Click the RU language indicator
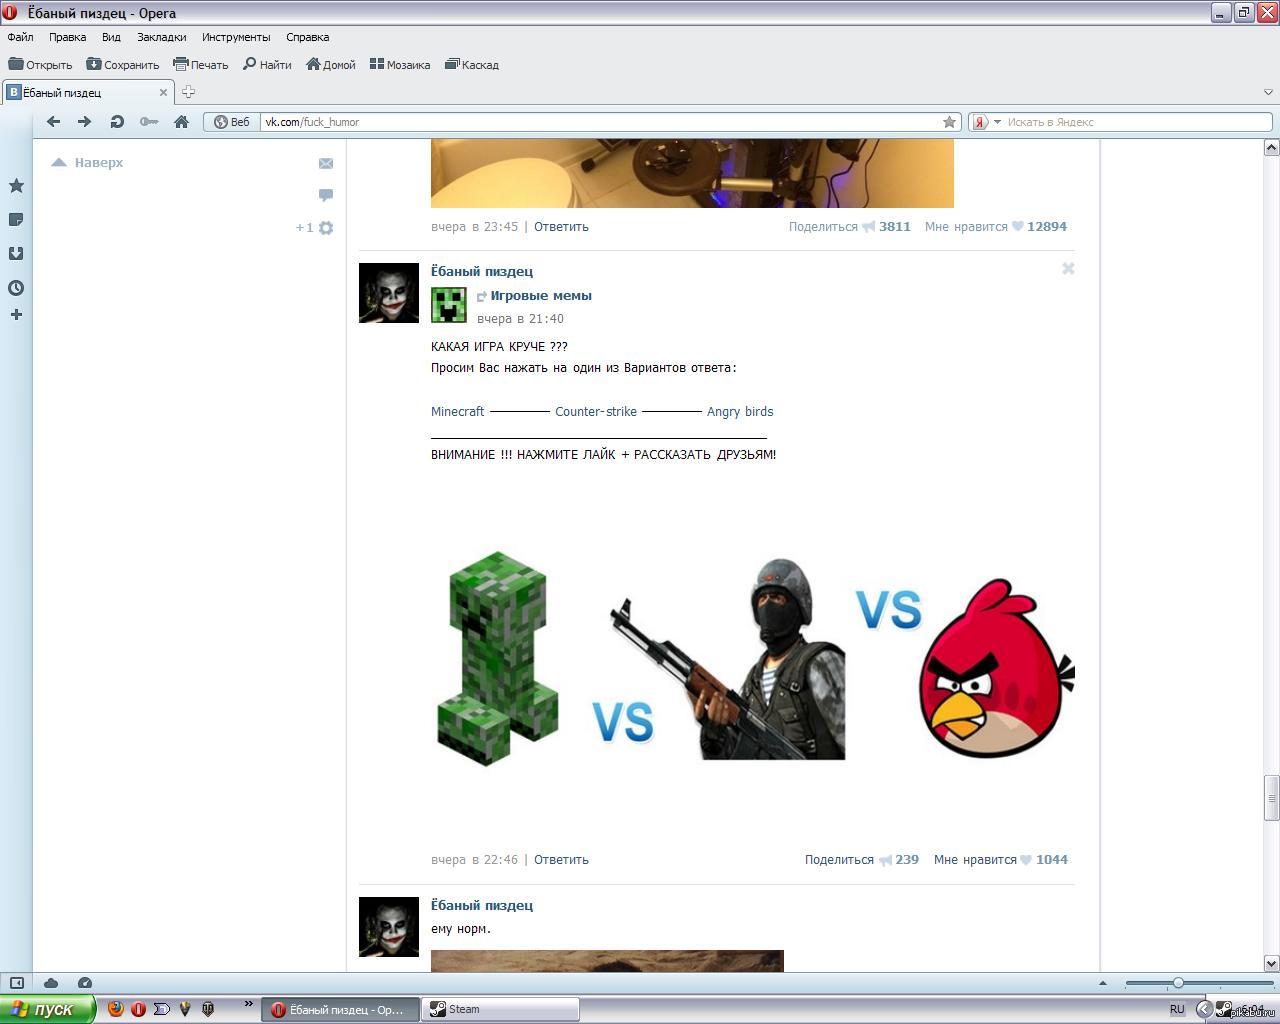1280x1024 pixels. tap(1177, 1009)
